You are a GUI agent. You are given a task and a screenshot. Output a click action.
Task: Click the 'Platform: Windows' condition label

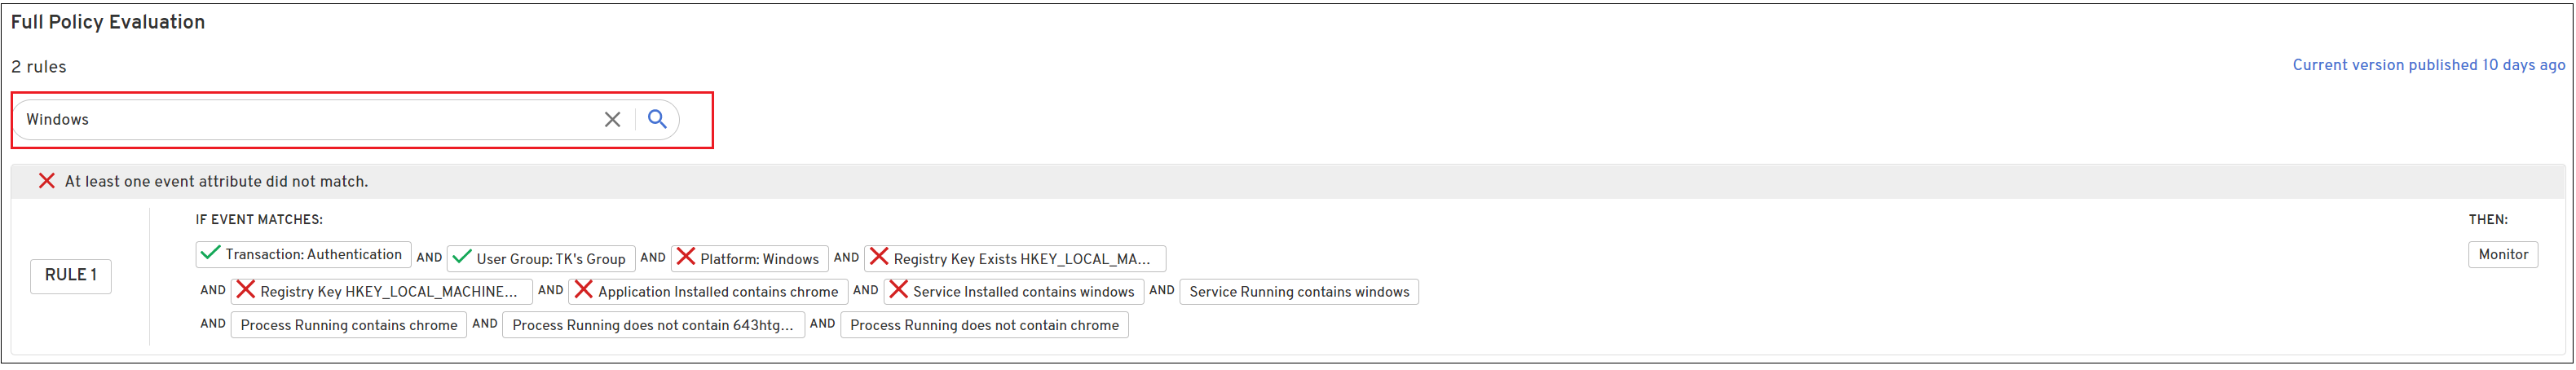(x=759, y=259)
